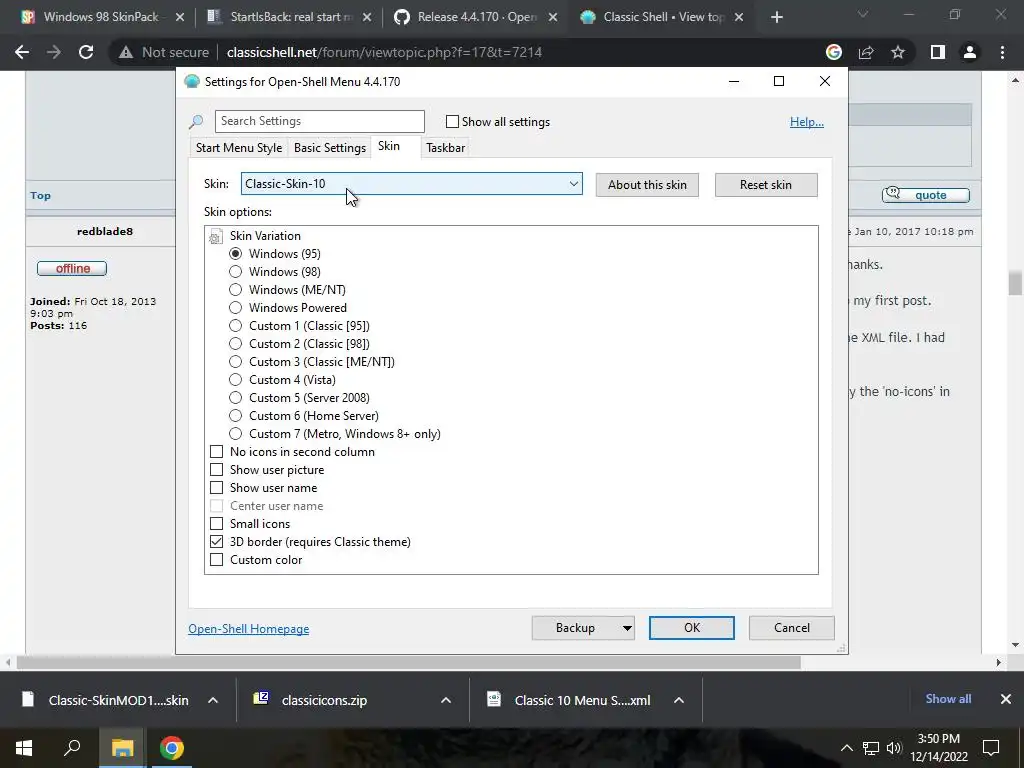Viewport: 1024px width, 768px height.
Task: Open Chrome tab search chevron
Action: tap(863, 14)
